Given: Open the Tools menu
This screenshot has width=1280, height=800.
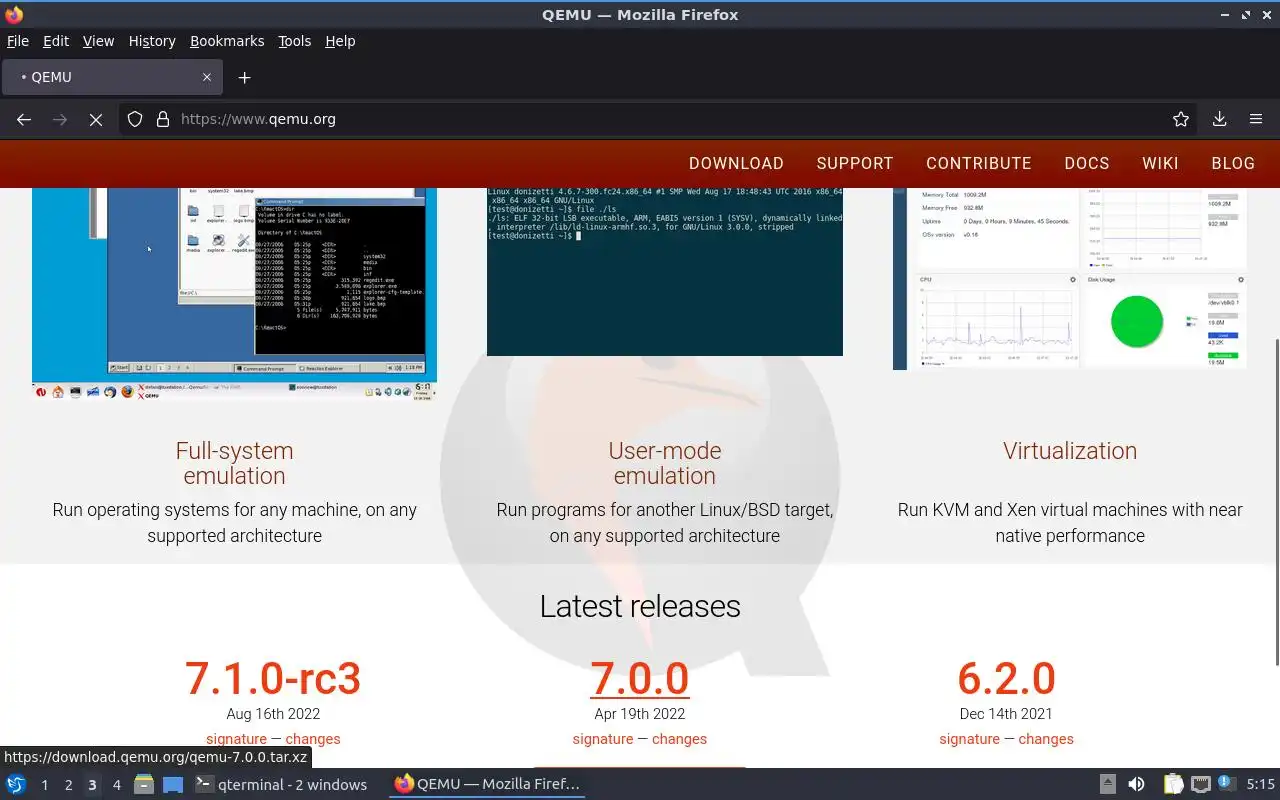Looking at the screenshot, I should pos(295,41).
